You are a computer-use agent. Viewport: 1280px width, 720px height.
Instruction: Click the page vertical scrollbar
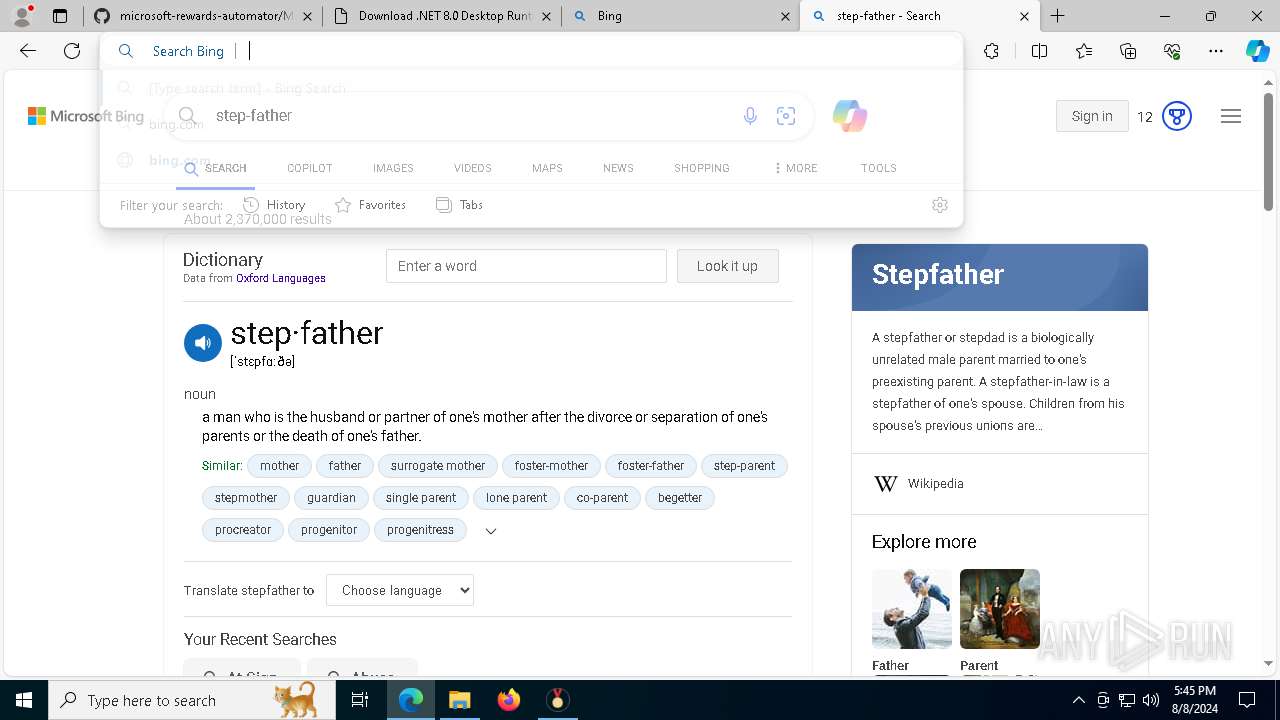click(x=1269, y=150)
